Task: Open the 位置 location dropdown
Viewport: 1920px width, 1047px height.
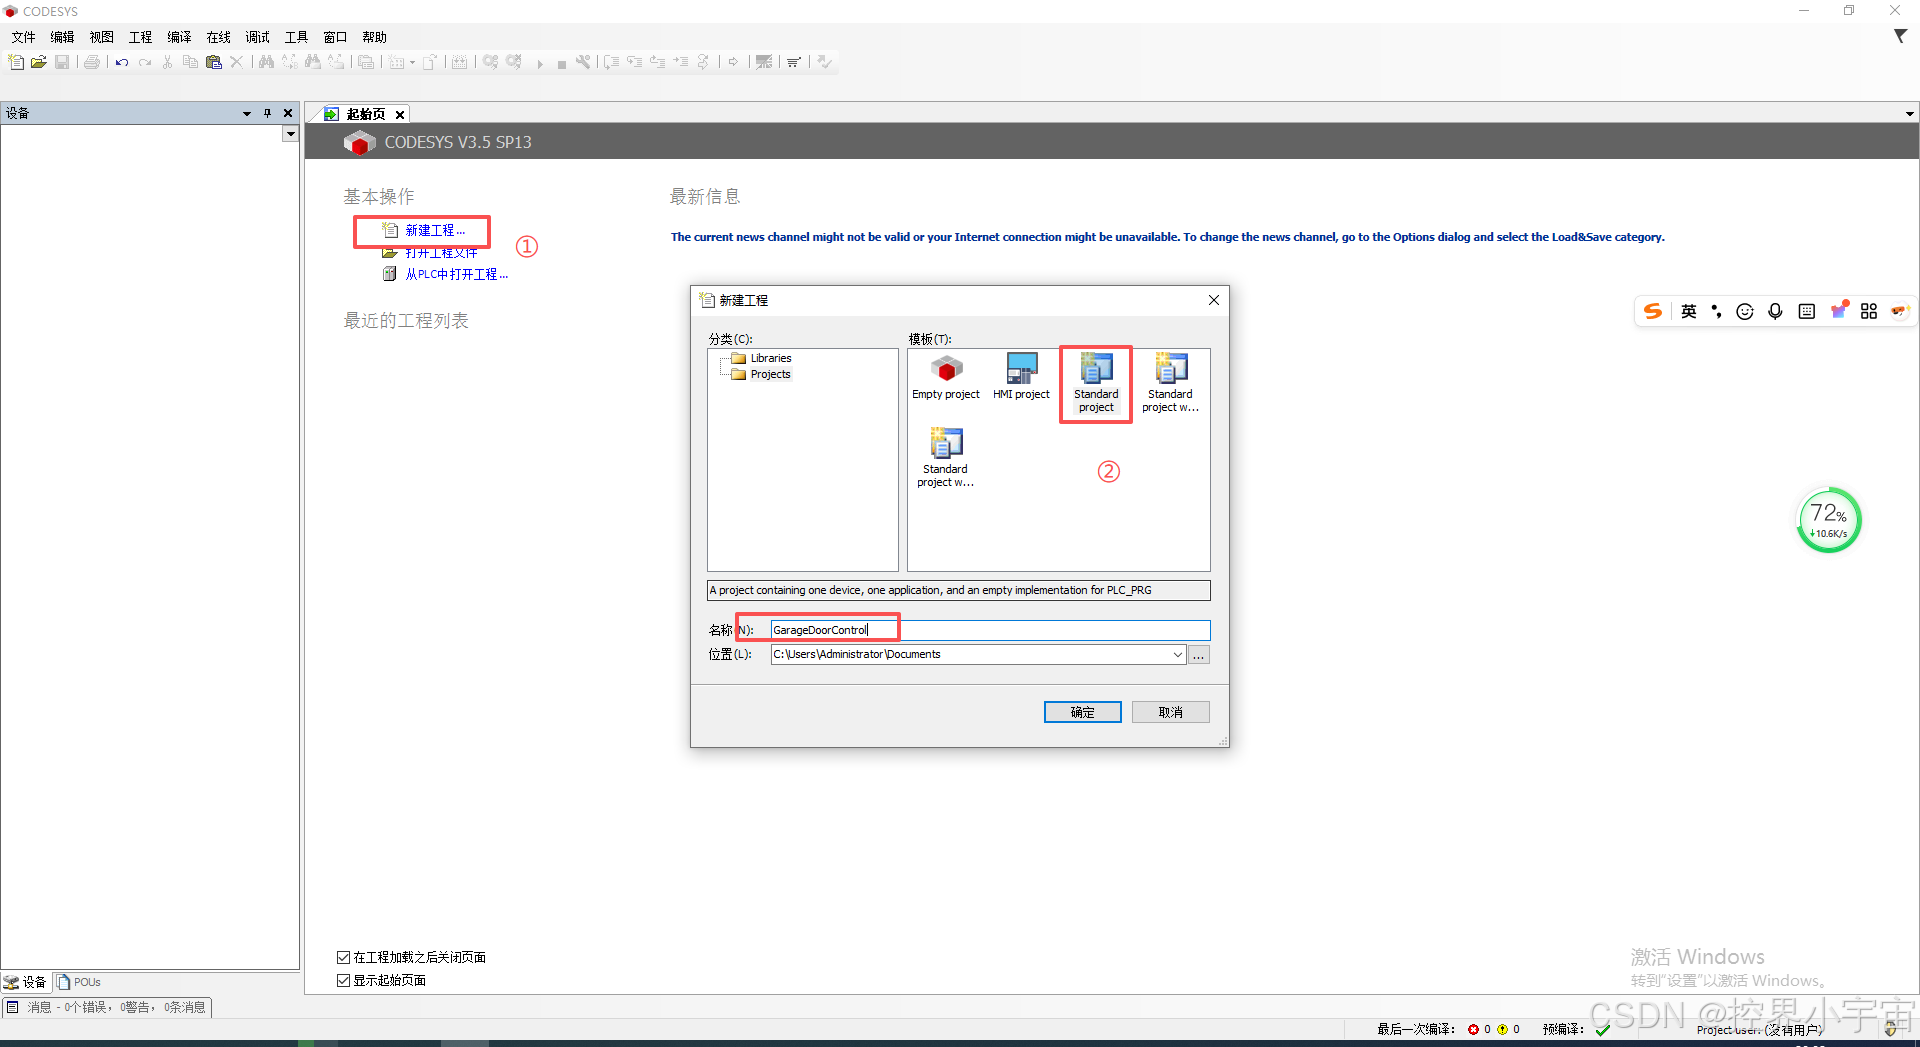Action: pyautogui.click(x=1177, y=654)
